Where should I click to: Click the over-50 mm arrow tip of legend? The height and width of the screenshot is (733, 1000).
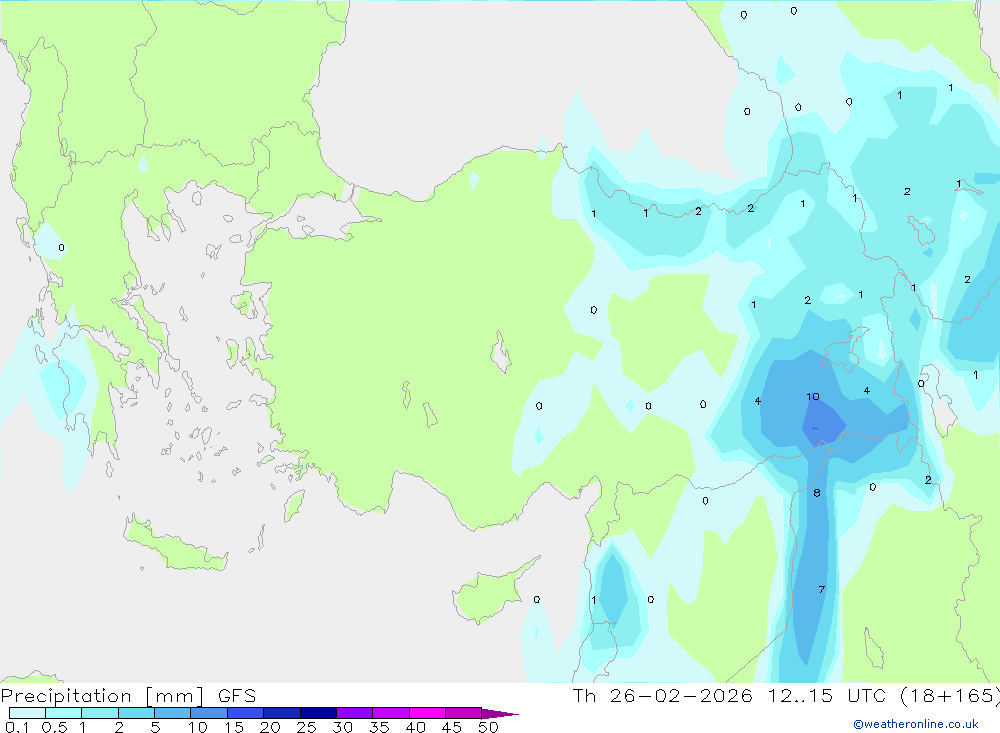point(500,714)
